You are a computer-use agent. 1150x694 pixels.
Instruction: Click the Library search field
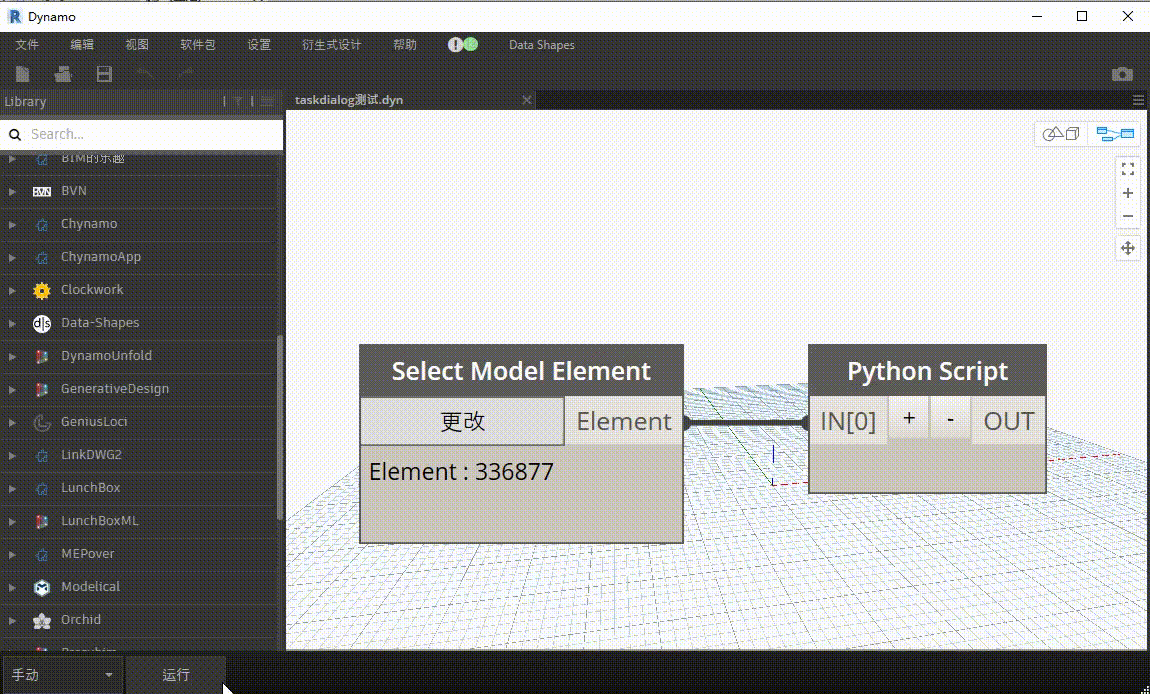coord(142,134)
